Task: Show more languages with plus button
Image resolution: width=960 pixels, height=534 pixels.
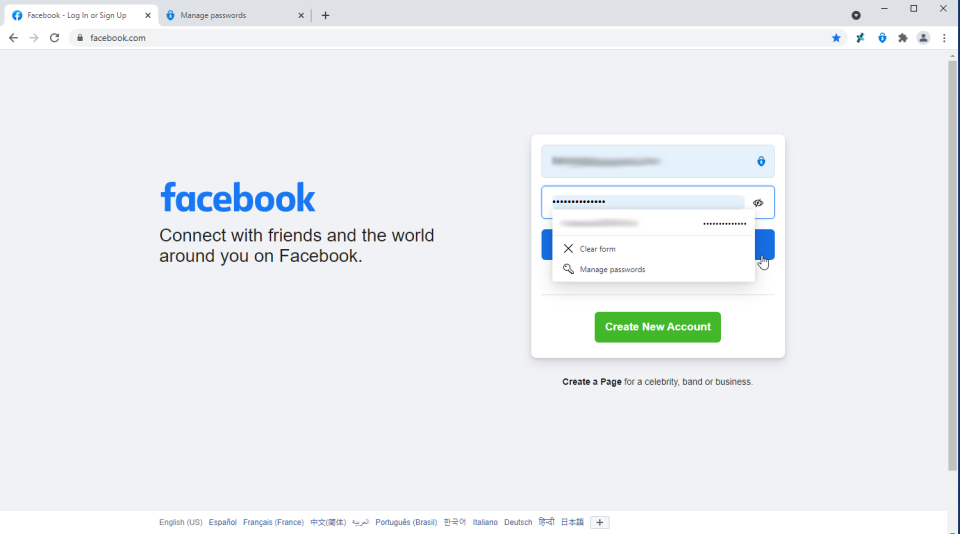Action: pyautogui.click(x=600, y=522)
